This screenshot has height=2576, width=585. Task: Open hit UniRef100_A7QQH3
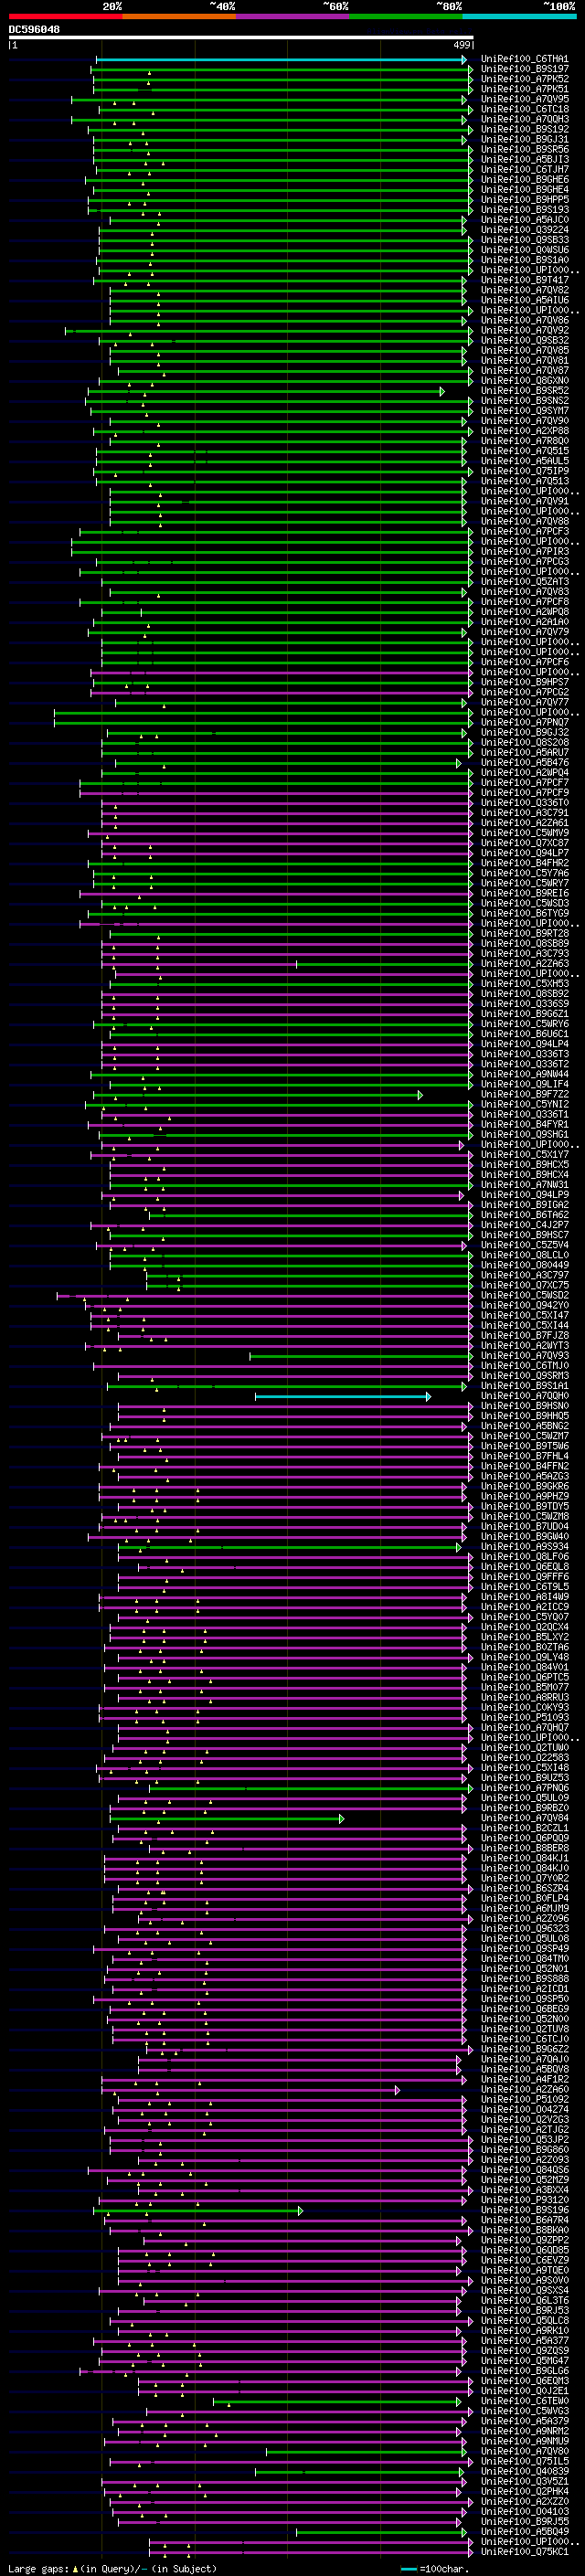[524, 119]
